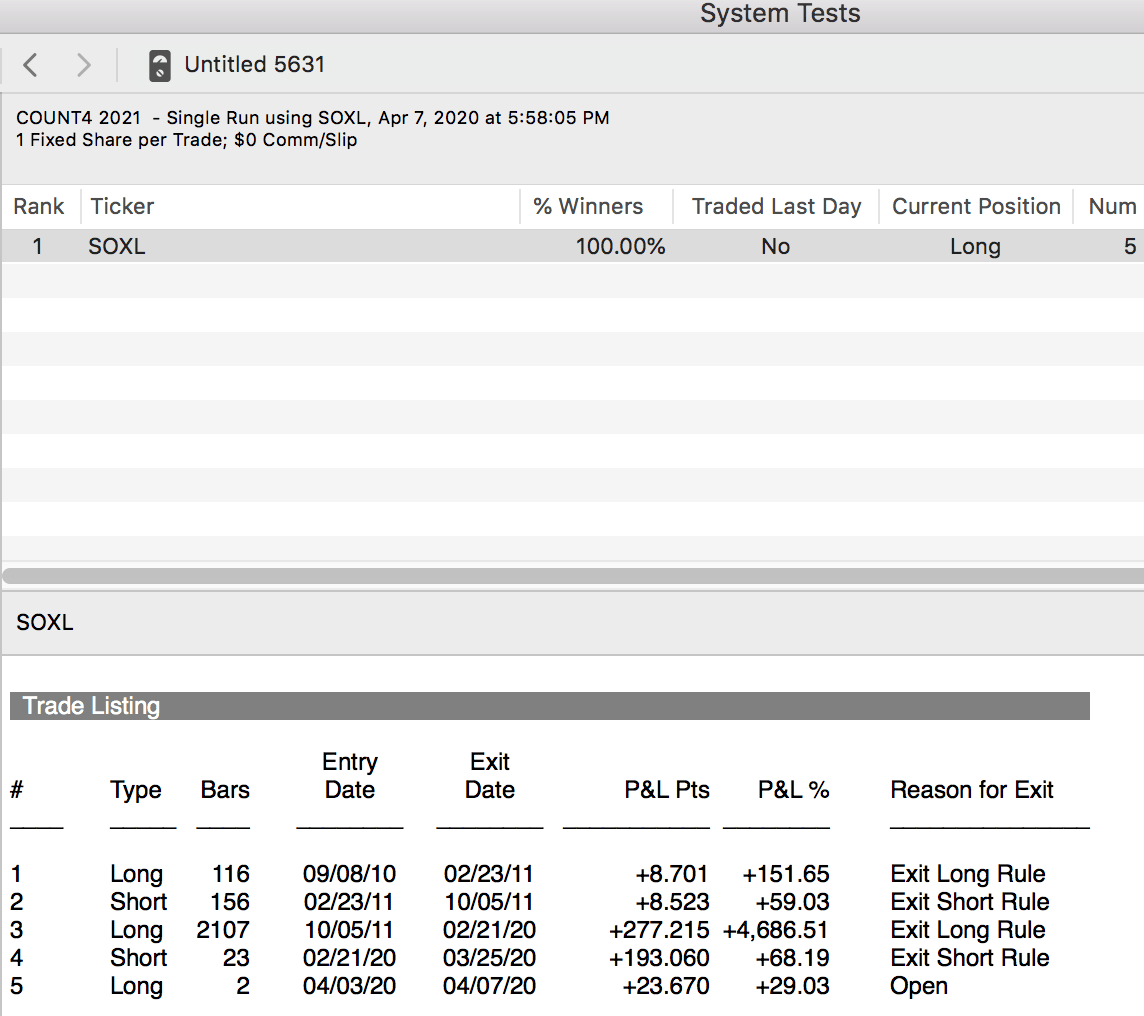
Task: Click the Traded Last Day column header
Action: click(x=776, y=207)
